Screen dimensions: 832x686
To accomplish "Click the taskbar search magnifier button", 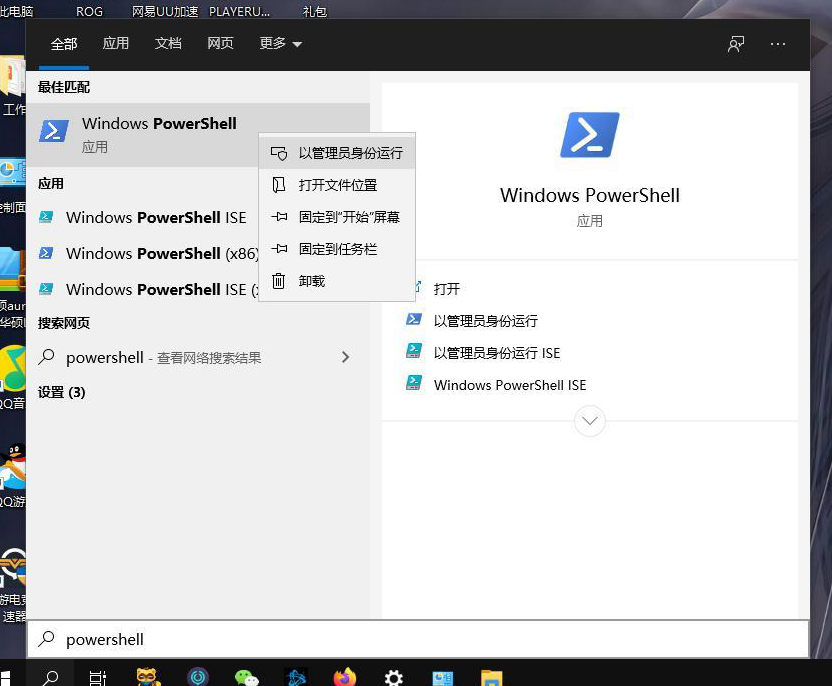I will tap(50, 676).
